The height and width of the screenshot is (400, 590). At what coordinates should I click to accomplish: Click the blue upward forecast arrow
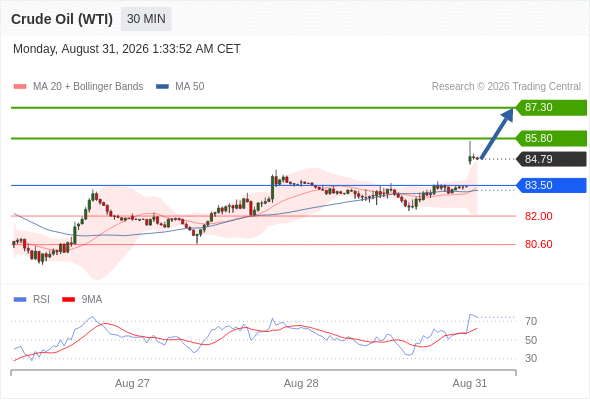click(x=497, y=133)
